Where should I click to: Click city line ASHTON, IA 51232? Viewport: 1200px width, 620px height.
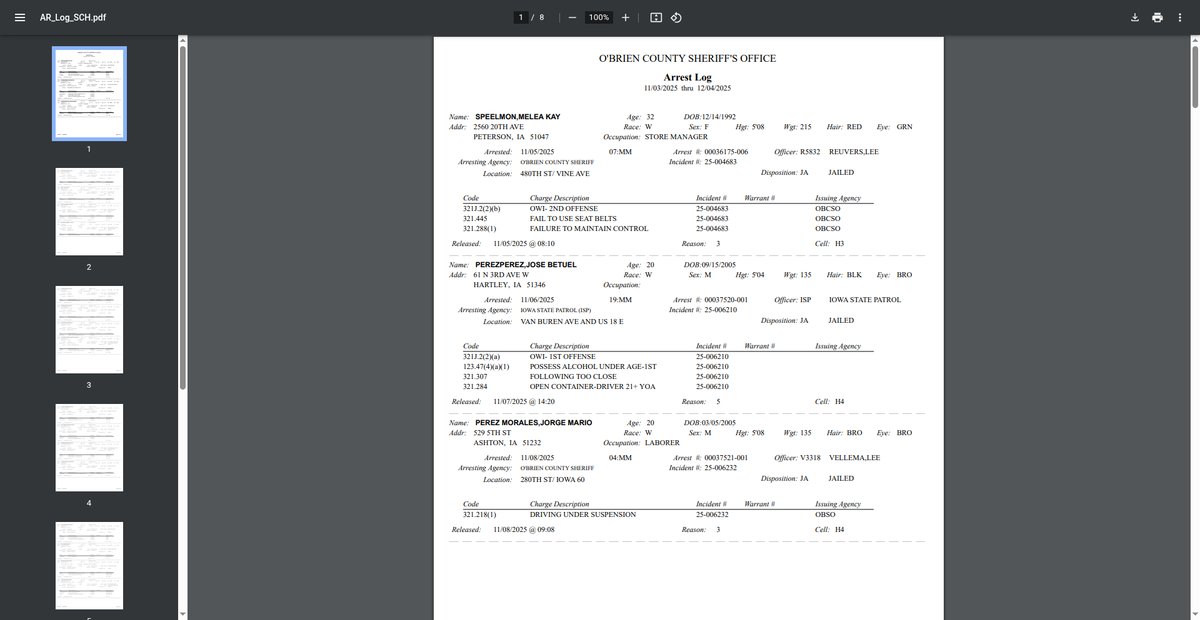tap(507, 442)
